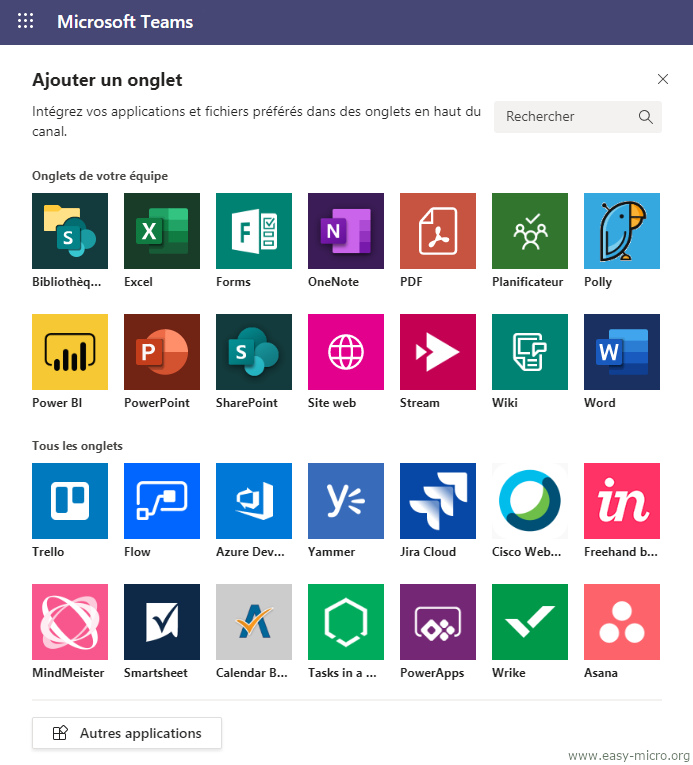Image resolution: width=693 pixels, height=765 pixels.
Task: Select the Stream app icon
Action: click(x=438, y=352)
